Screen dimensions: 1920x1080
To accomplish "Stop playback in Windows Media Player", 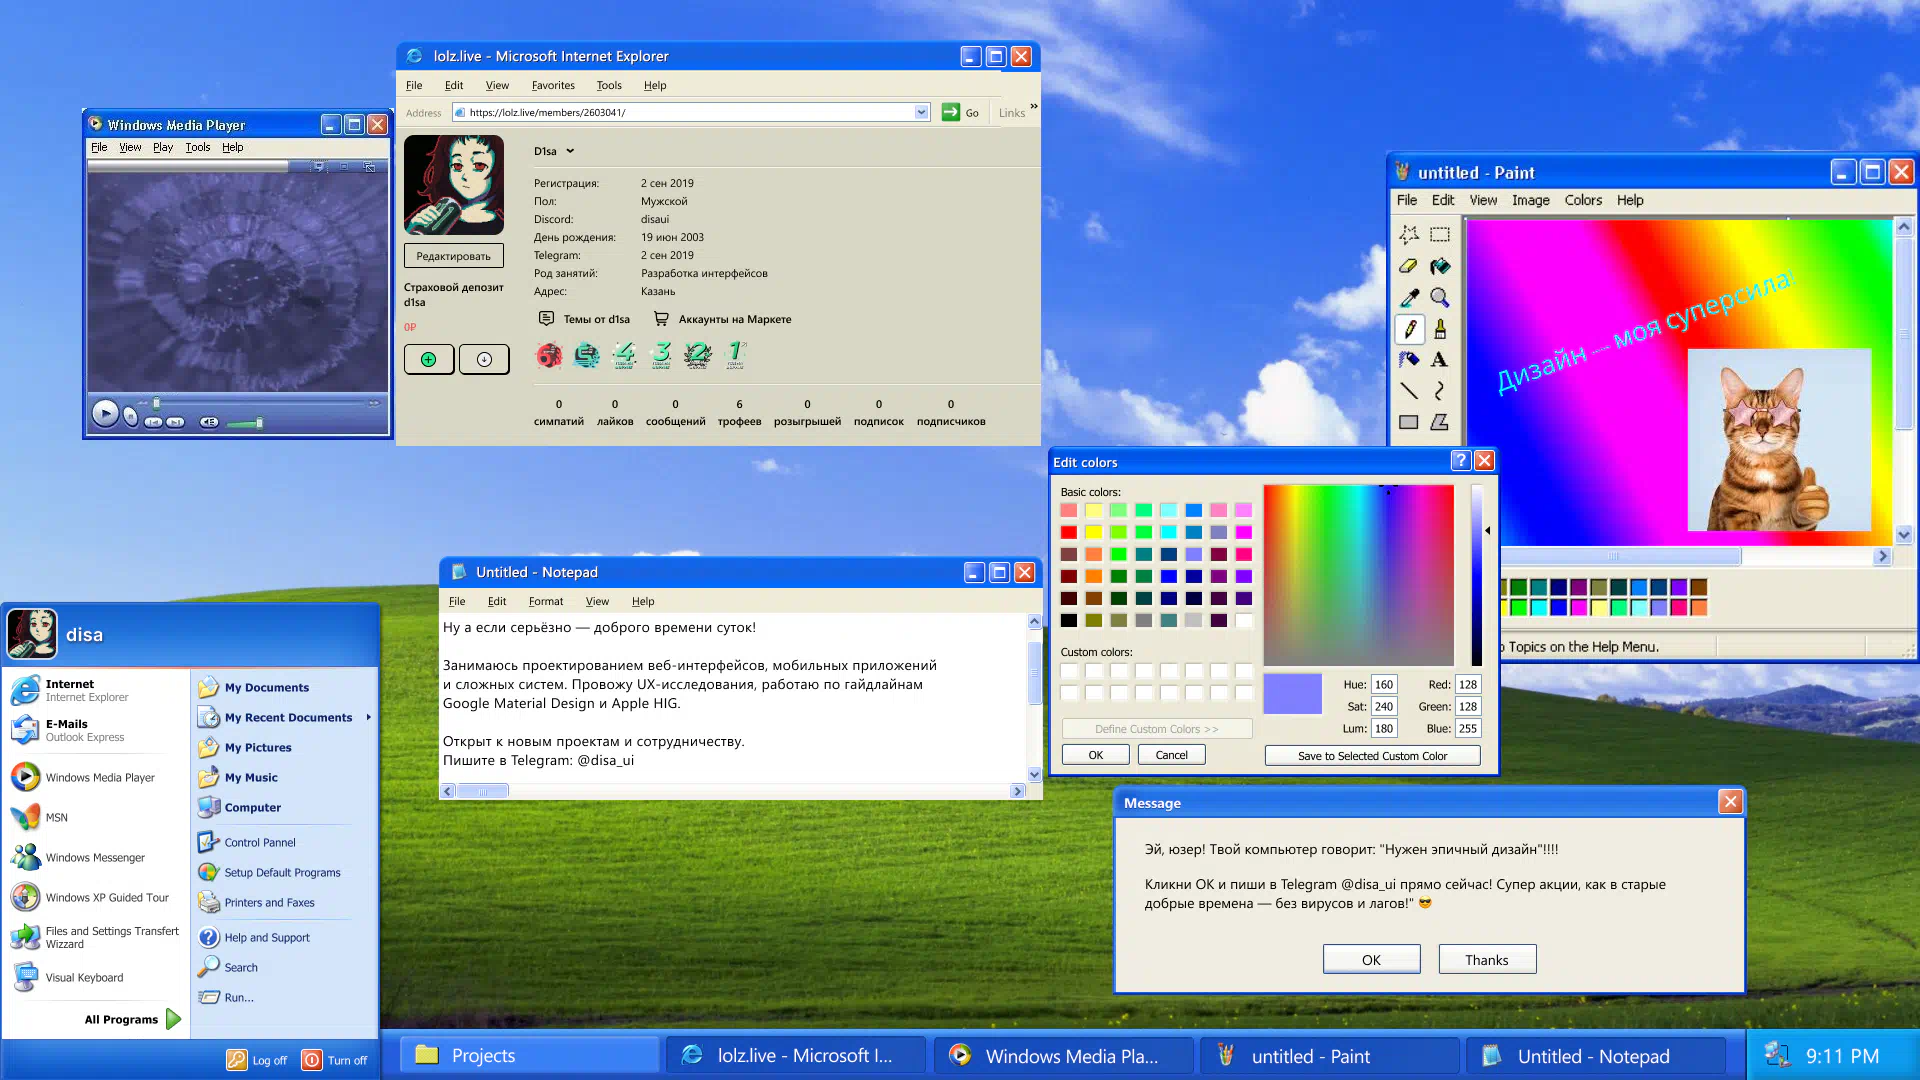I will [x=131, y=416].
